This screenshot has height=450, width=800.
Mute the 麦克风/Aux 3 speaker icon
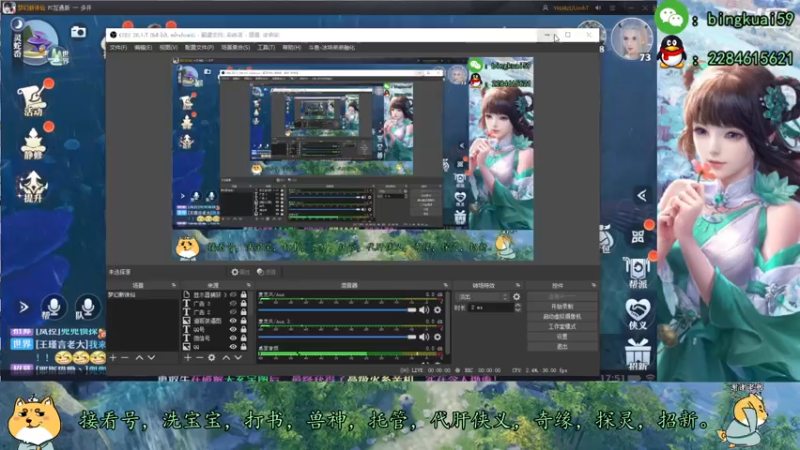tap(424, 337)
